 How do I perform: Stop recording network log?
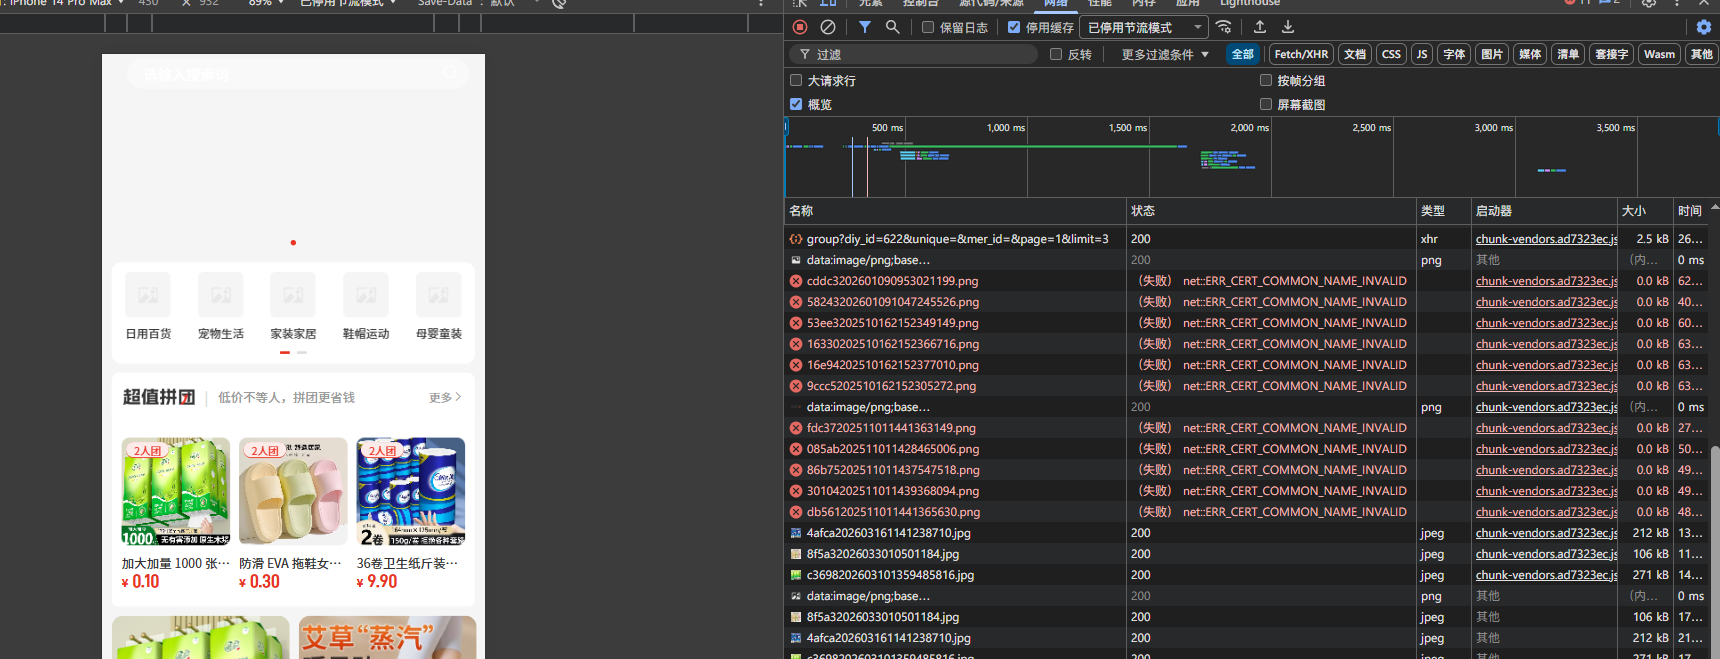(x=800, y=27)
